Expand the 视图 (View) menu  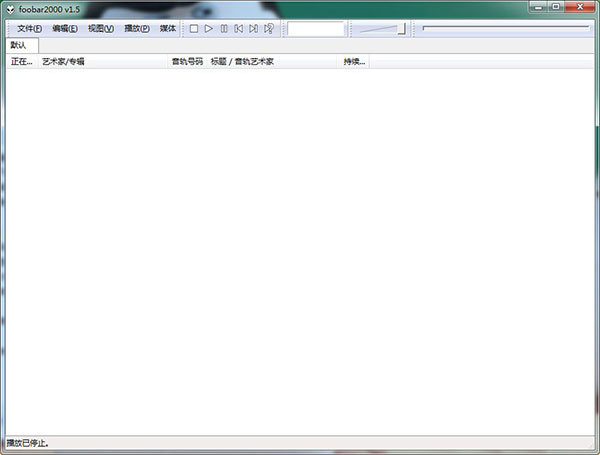coord(101,29)
